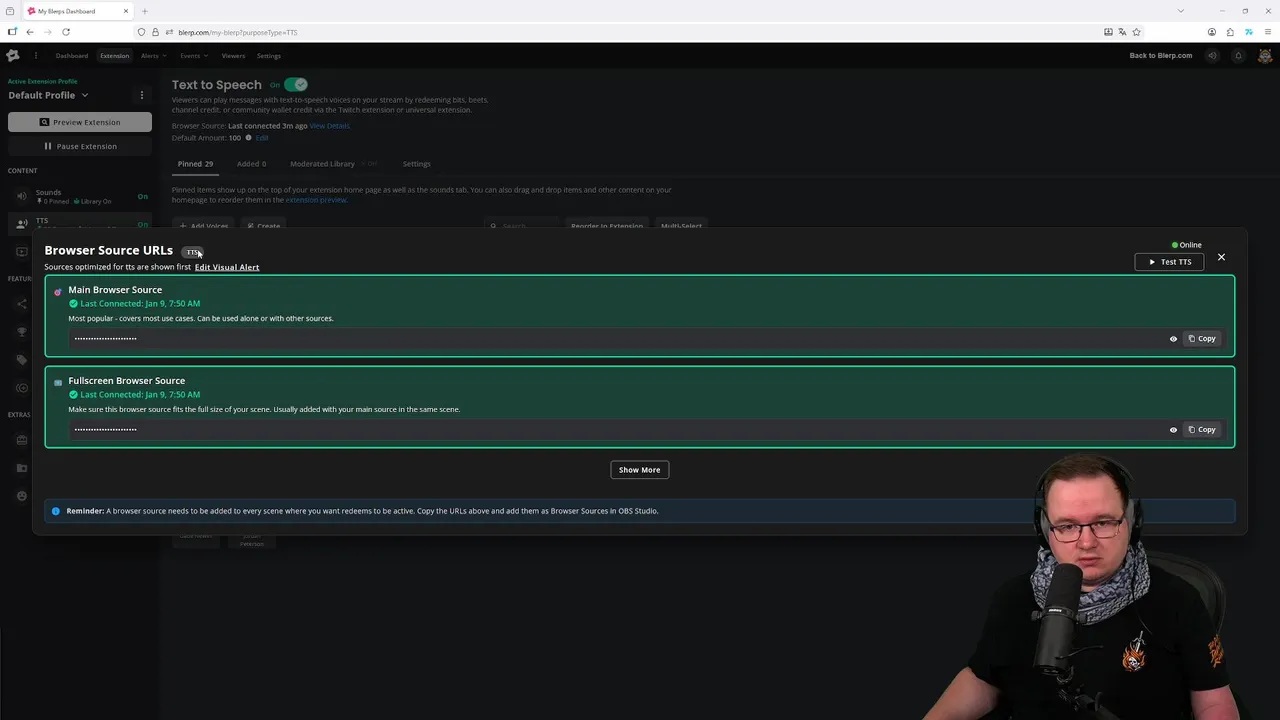Go to the Dashboard nav item

pyautogui.click(x=72, y=56)
